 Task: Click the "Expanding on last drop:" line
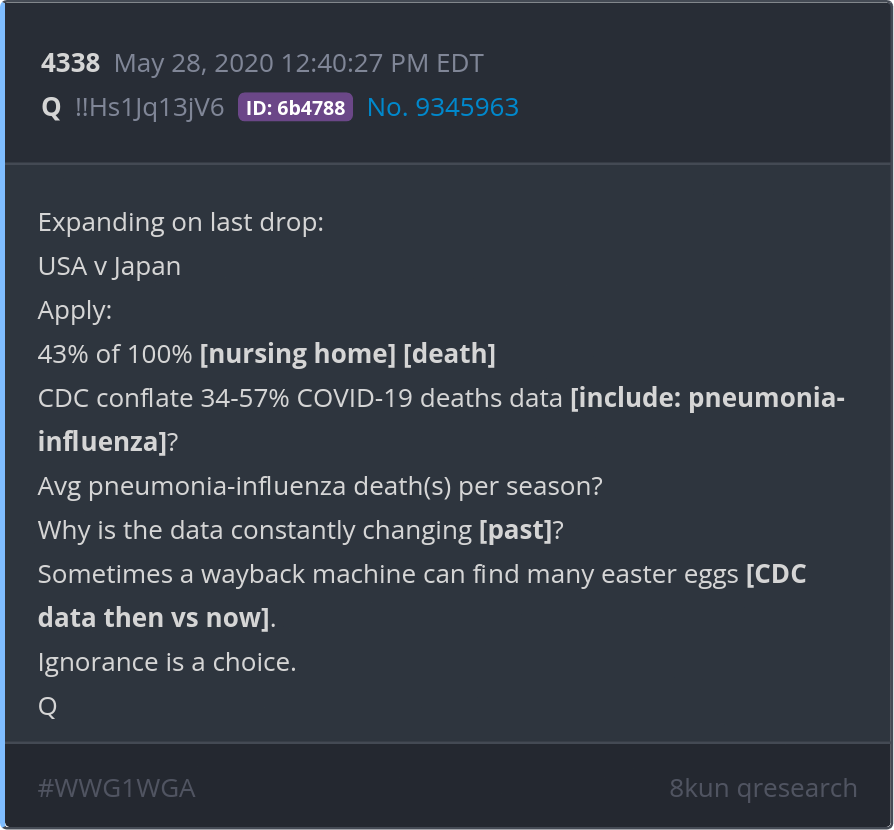180,222
